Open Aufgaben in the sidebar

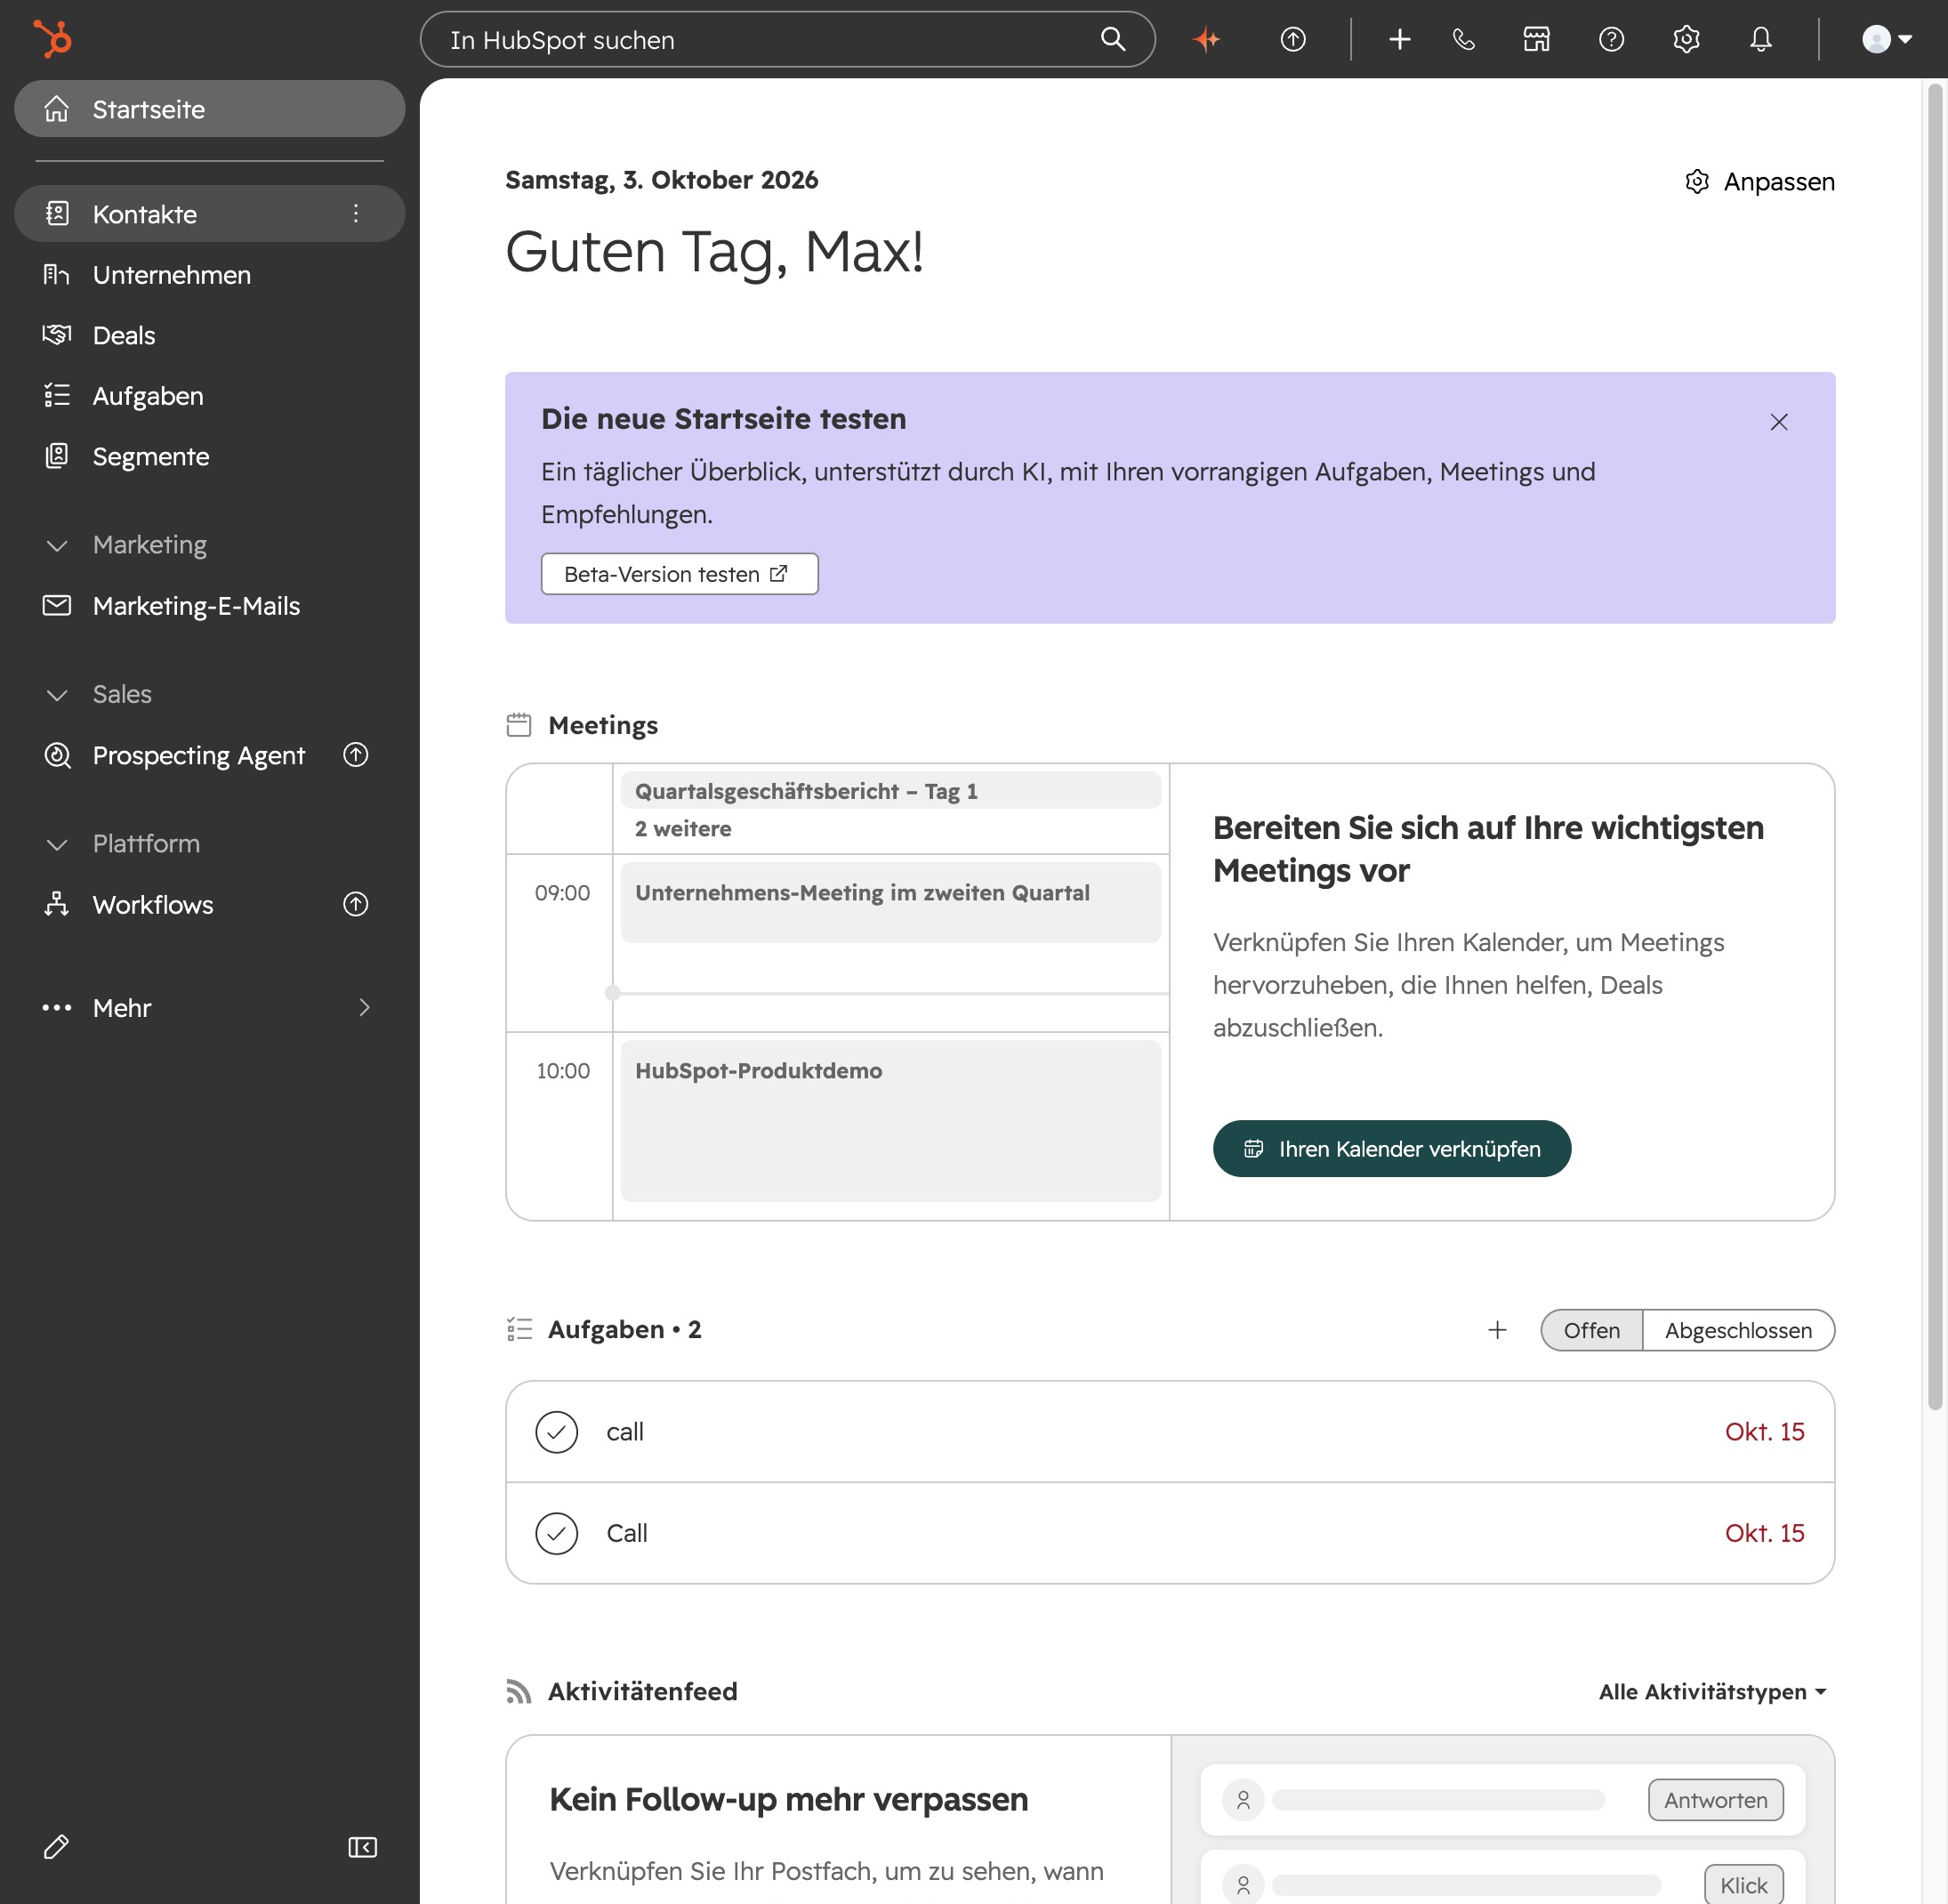click(x=210, y=396)
